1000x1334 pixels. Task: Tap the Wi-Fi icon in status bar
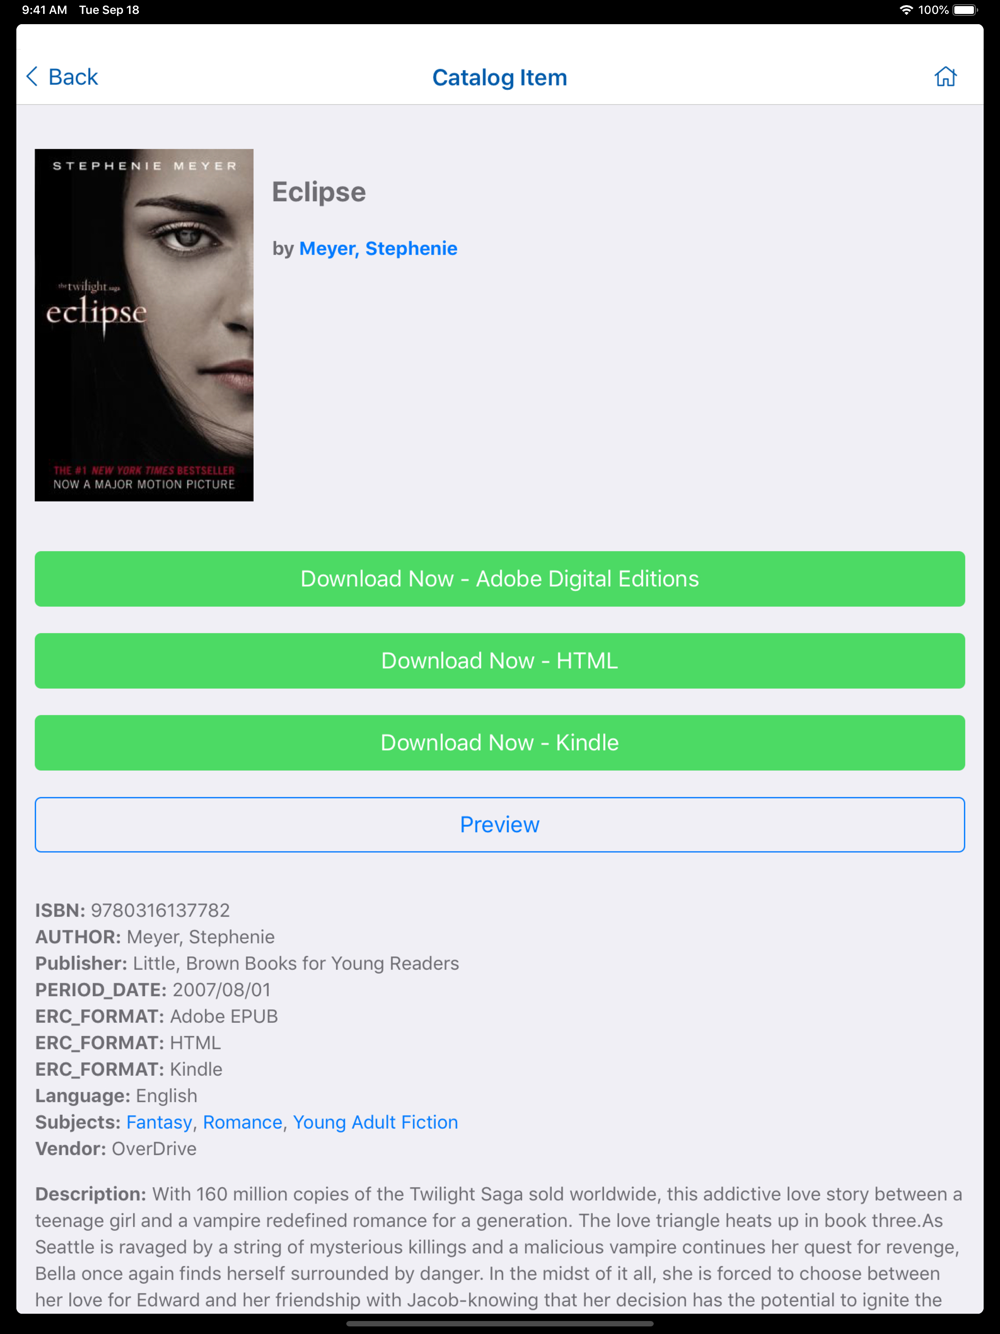click(x=906, y=10)
